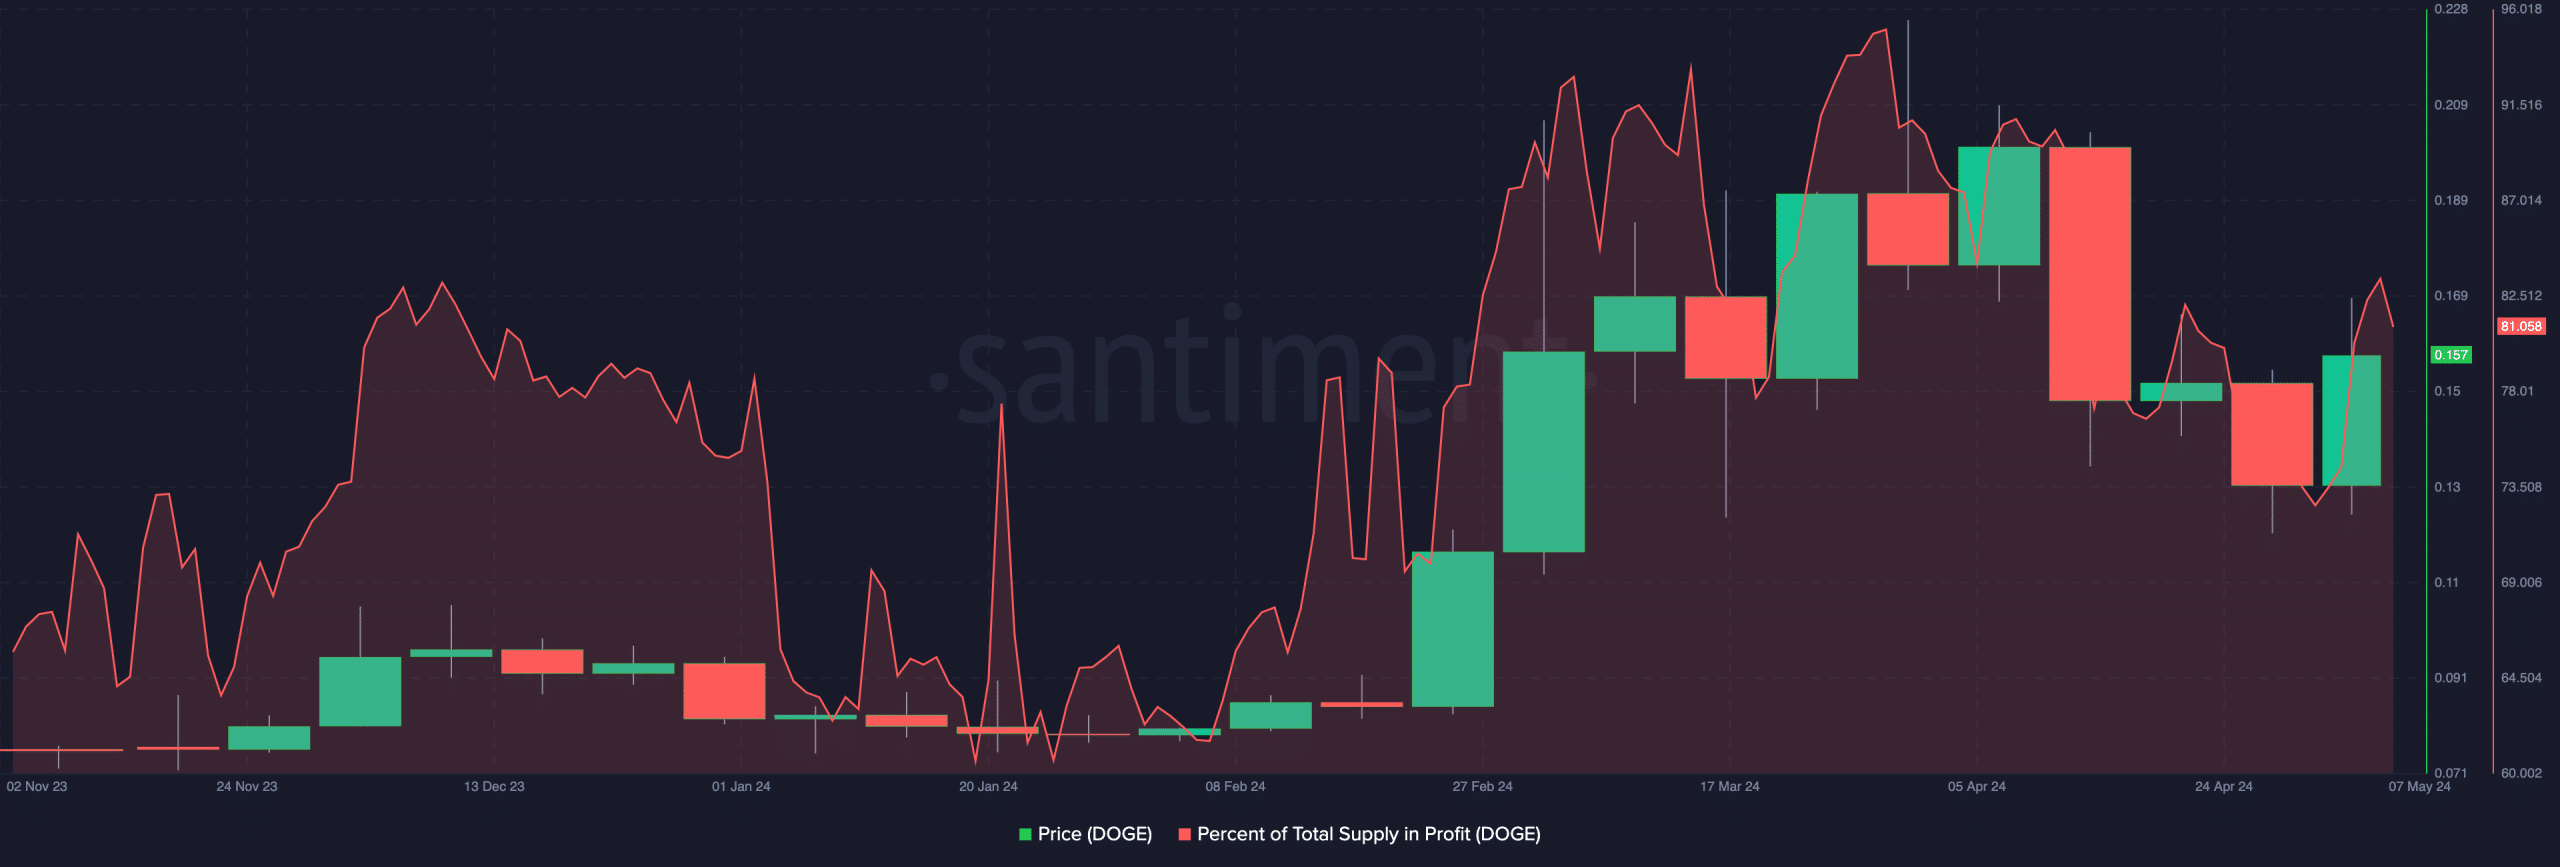Viewport: 2560px width, 867px height.
Task: Click the 96.018 percent axis value
Action: (x=2521, y=9)
